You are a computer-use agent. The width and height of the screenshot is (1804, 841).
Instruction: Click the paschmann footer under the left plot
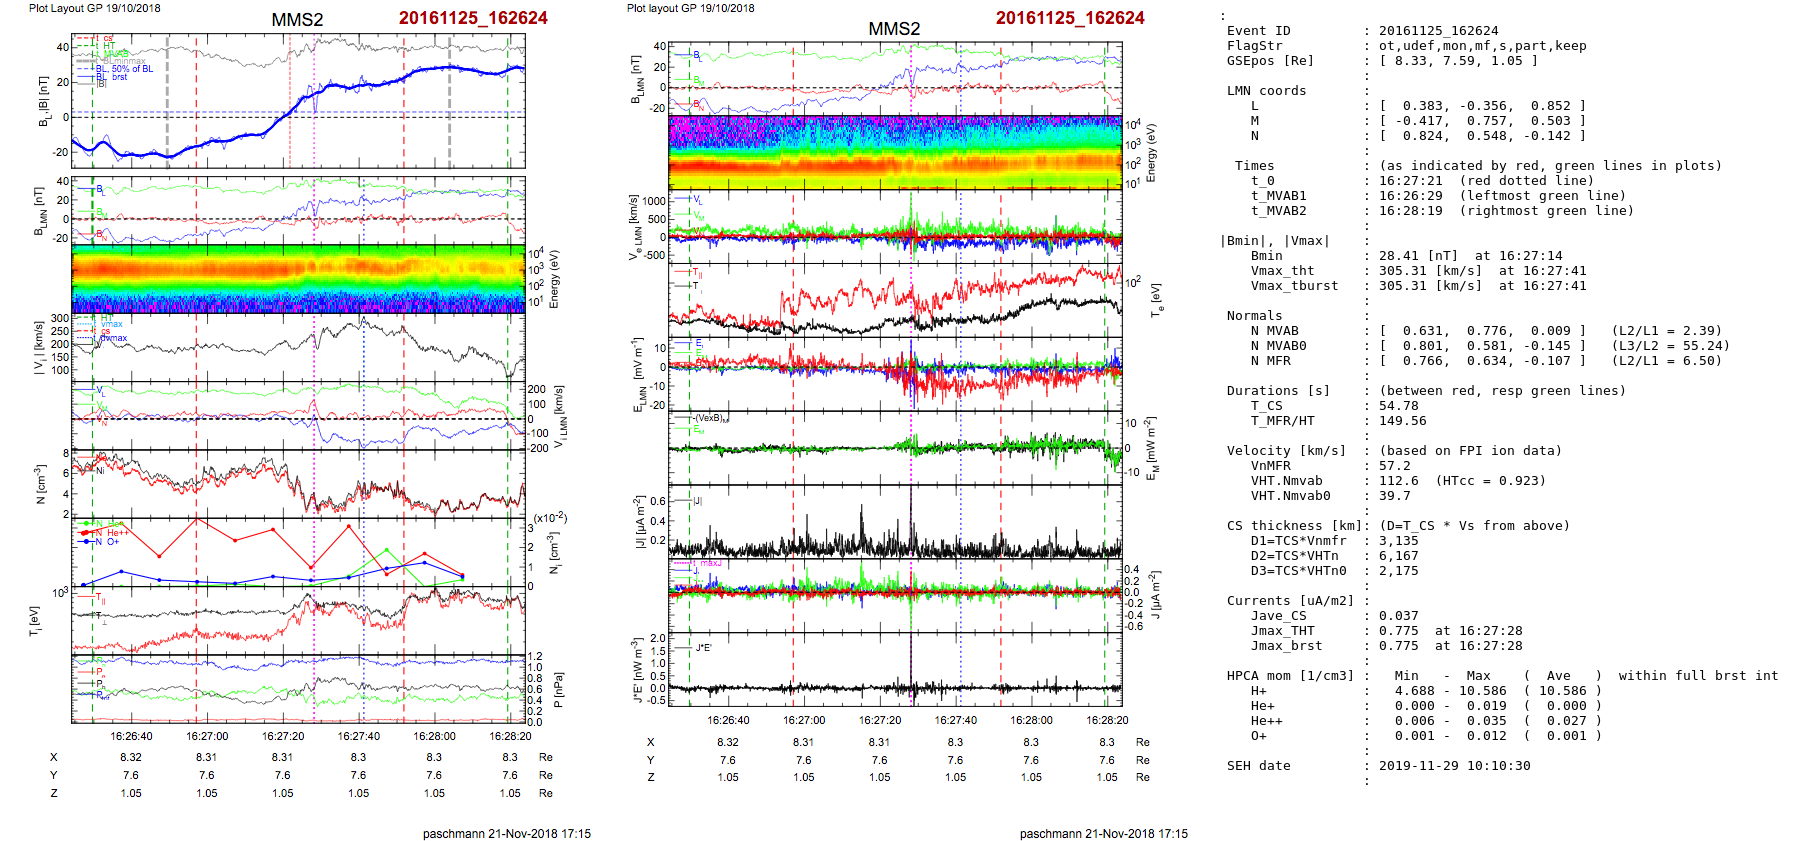(506, 833)
